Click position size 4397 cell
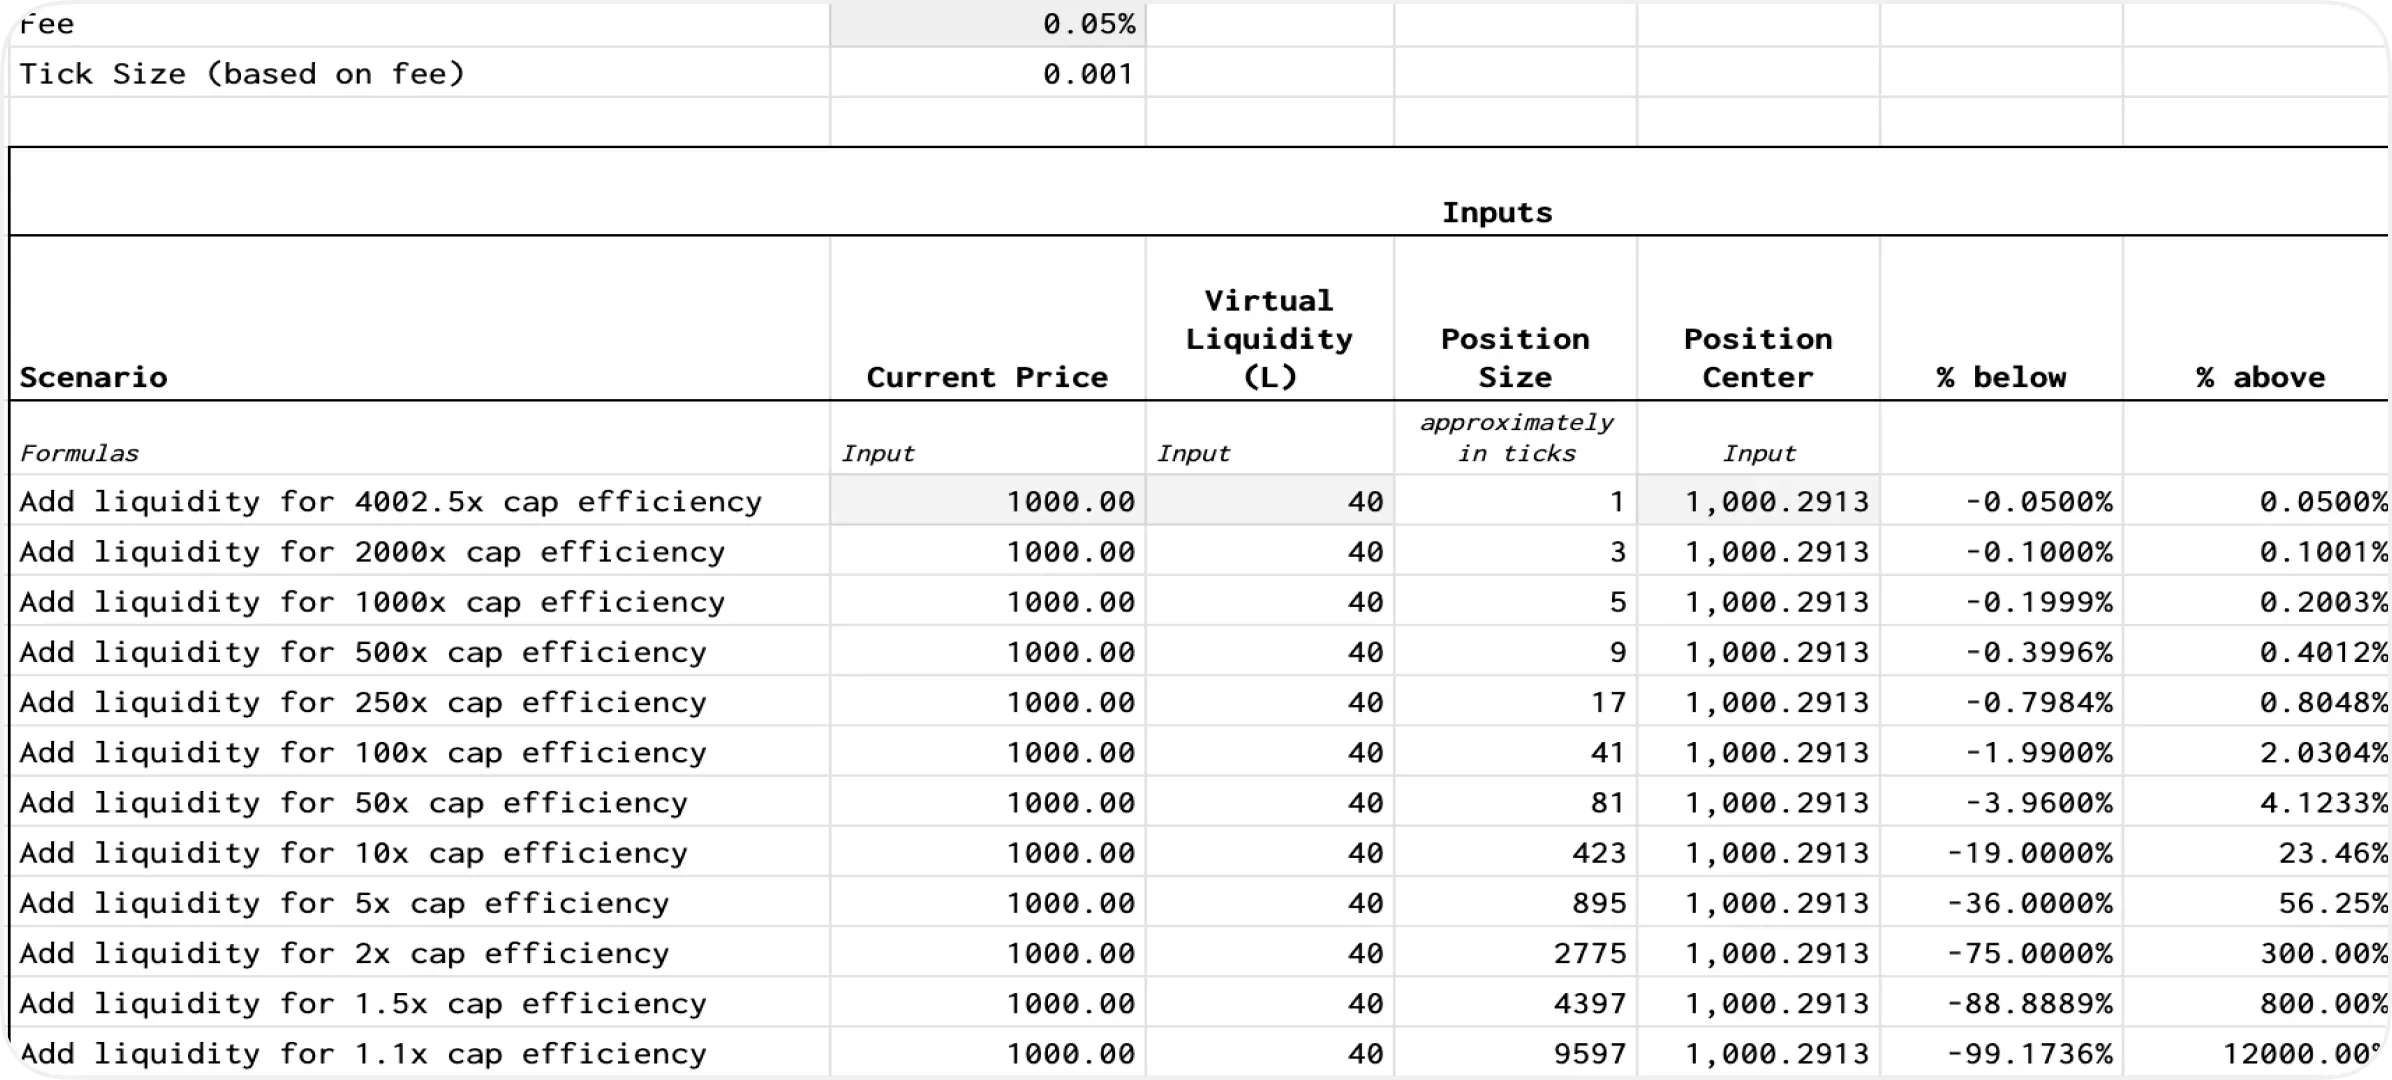This screenshot has width=2392, height=1080. click(x=1516, y=1002)
